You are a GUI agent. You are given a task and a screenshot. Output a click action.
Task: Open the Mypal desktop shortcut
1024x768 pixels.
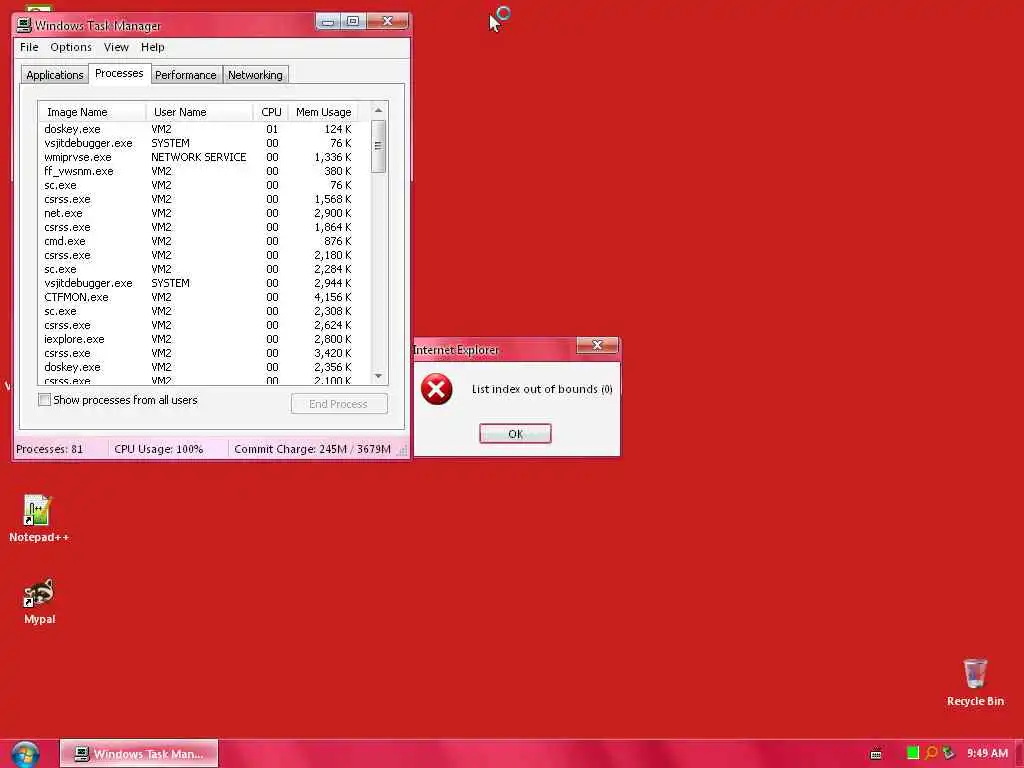click(39, 601)
